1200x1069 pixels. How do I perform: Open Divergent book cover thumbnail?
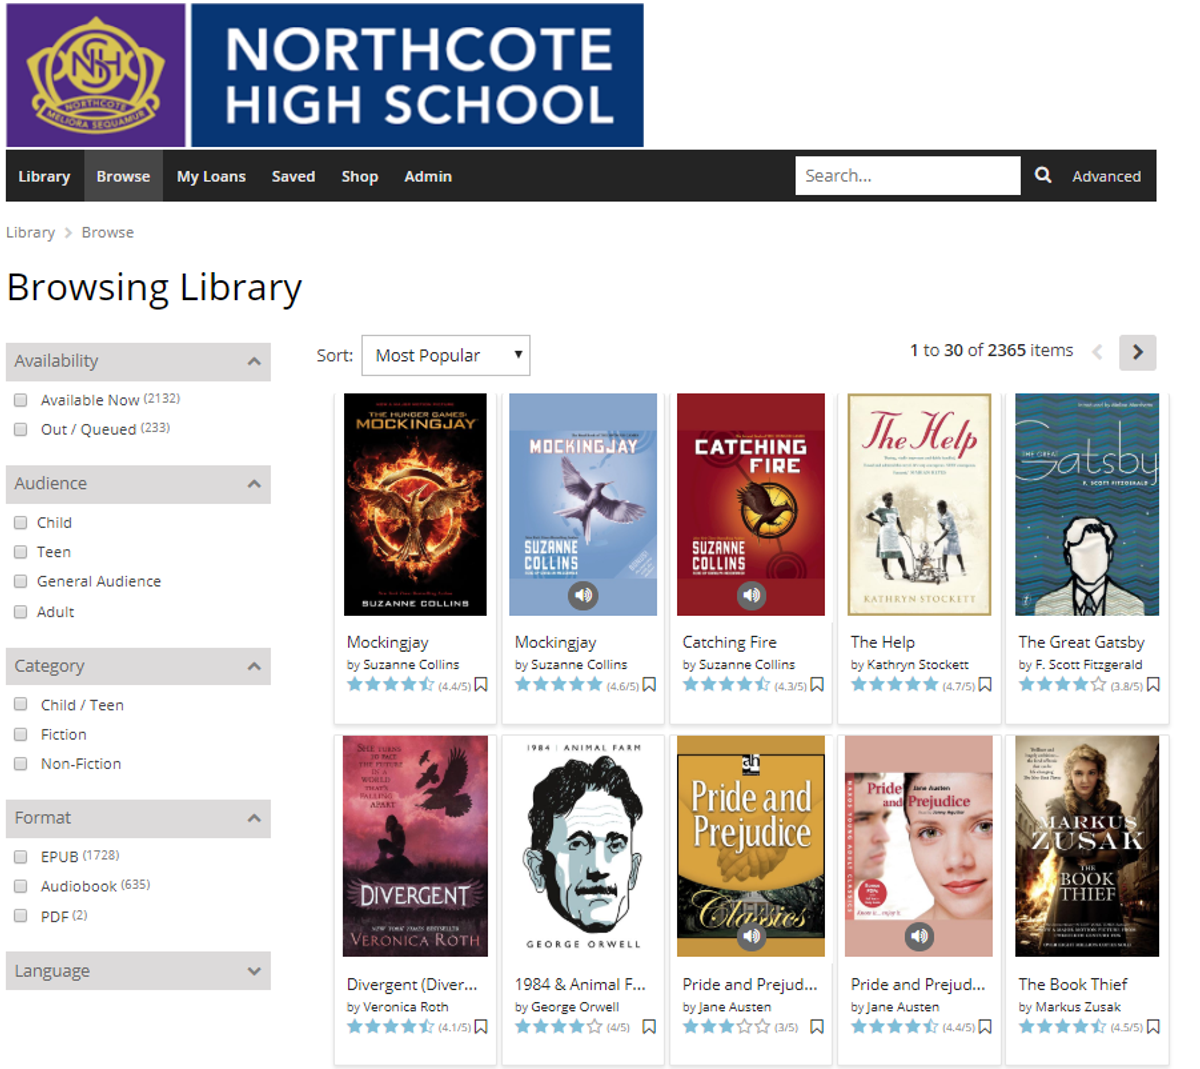pos(415,846)
